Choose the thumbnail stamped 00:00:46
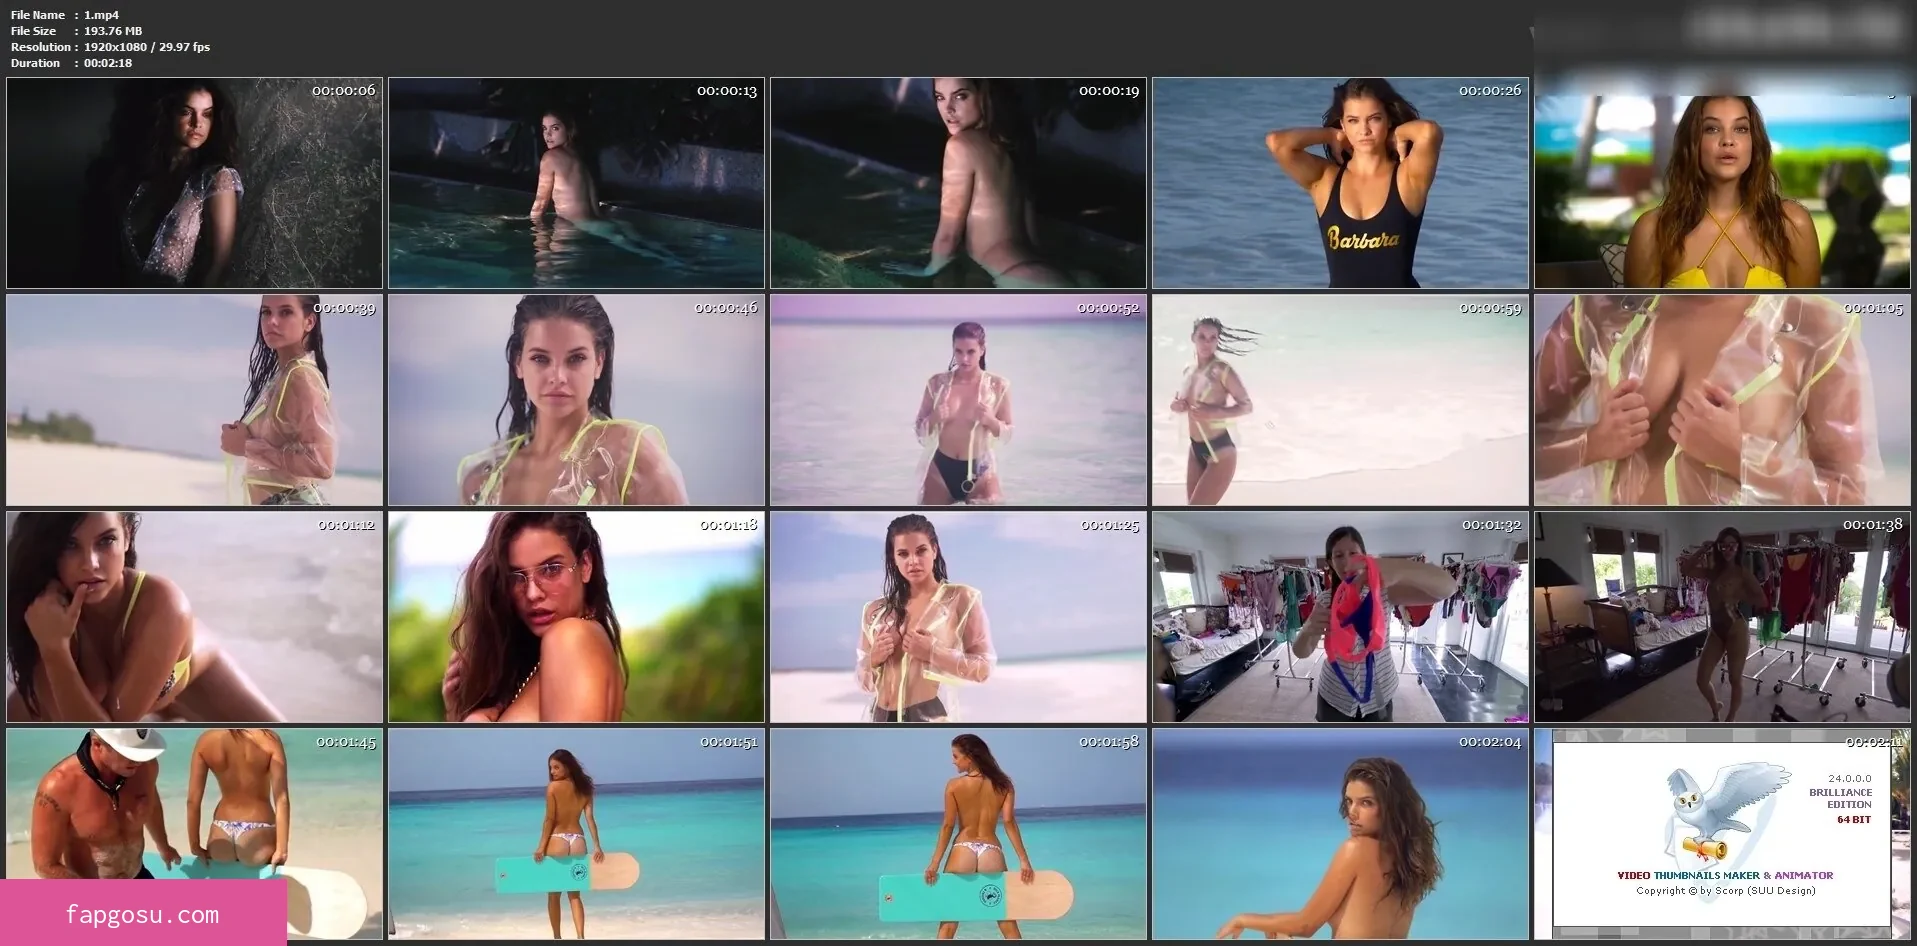The image size is (1917, 946). 576,400
